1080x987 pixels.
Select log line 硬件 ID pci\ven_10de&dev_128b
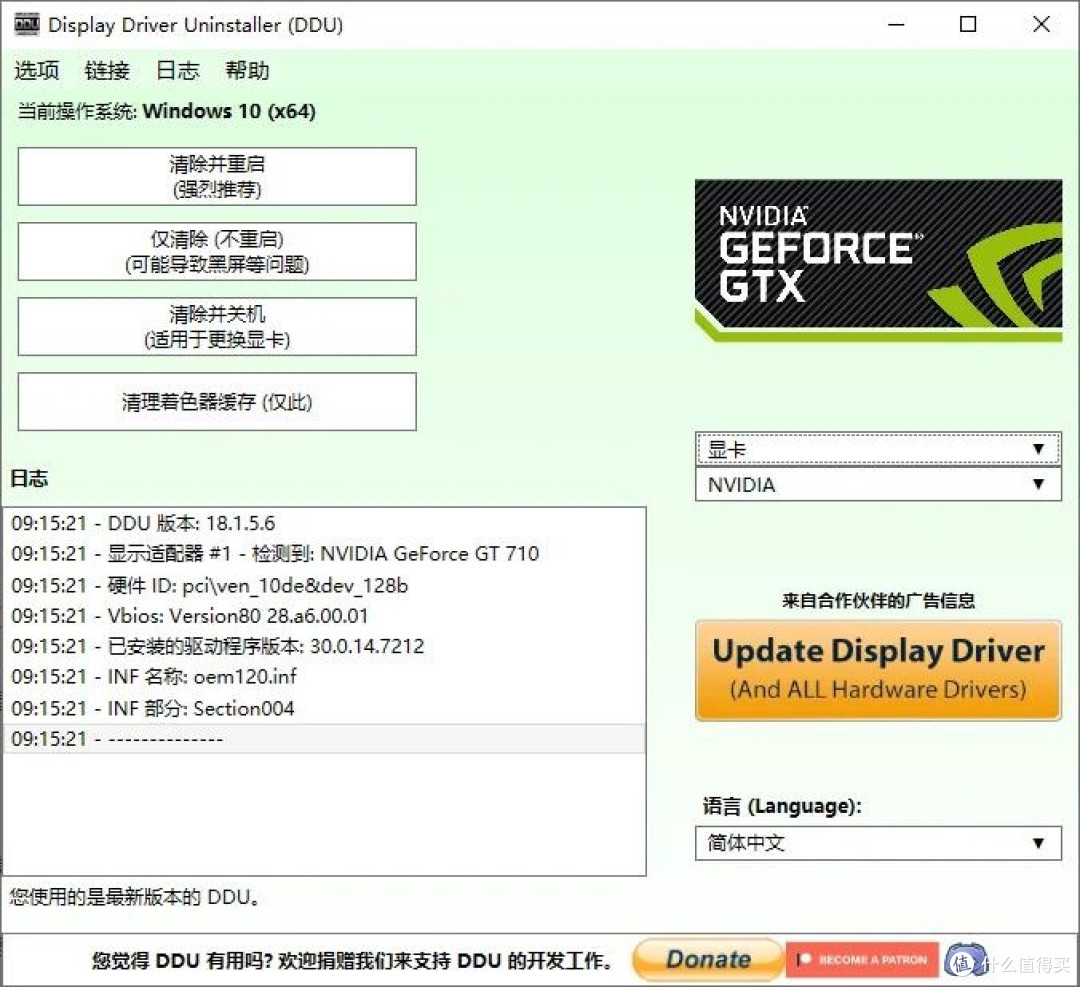[x=324, y=585]
